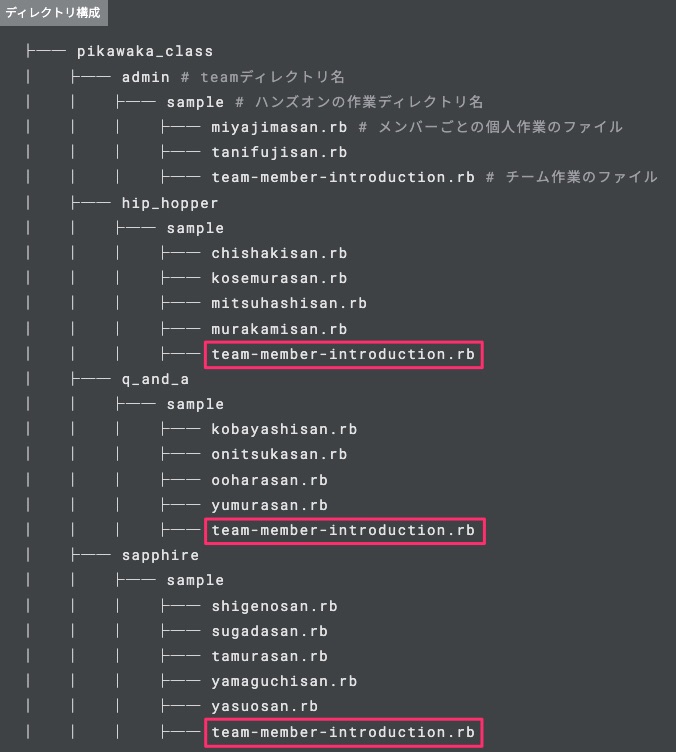Viewport: 676px width, 752px height.
Task: Open the sapphire directory
Action: (x=160, y=555)
